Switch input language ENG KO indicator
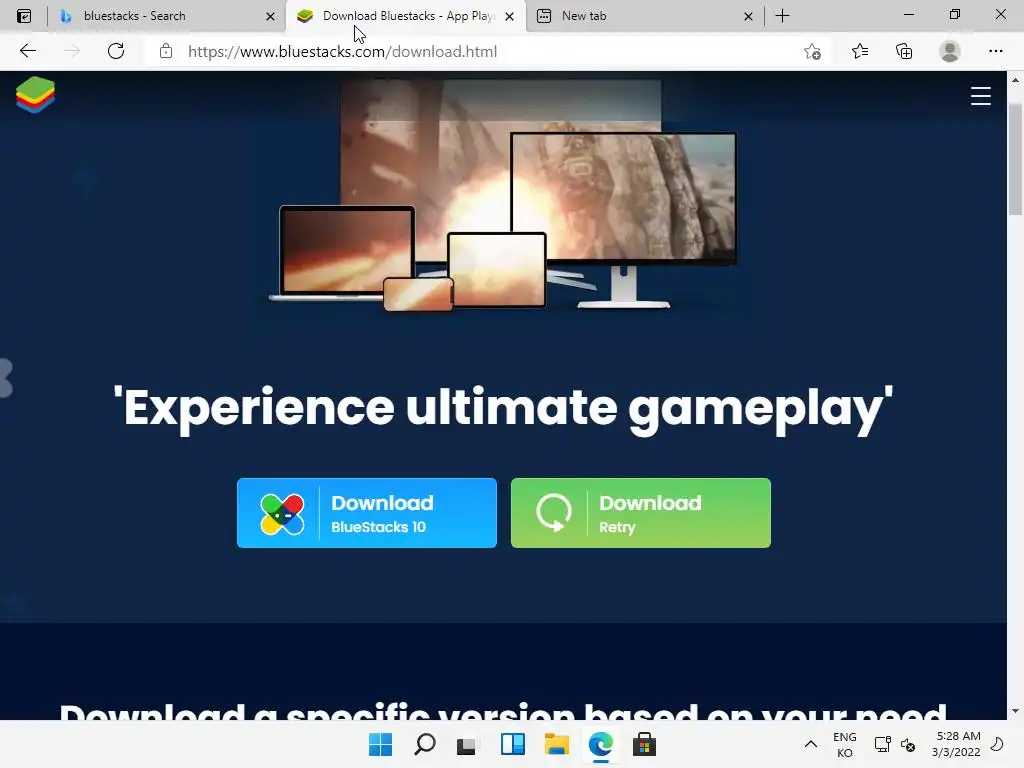 pos(844,744)
